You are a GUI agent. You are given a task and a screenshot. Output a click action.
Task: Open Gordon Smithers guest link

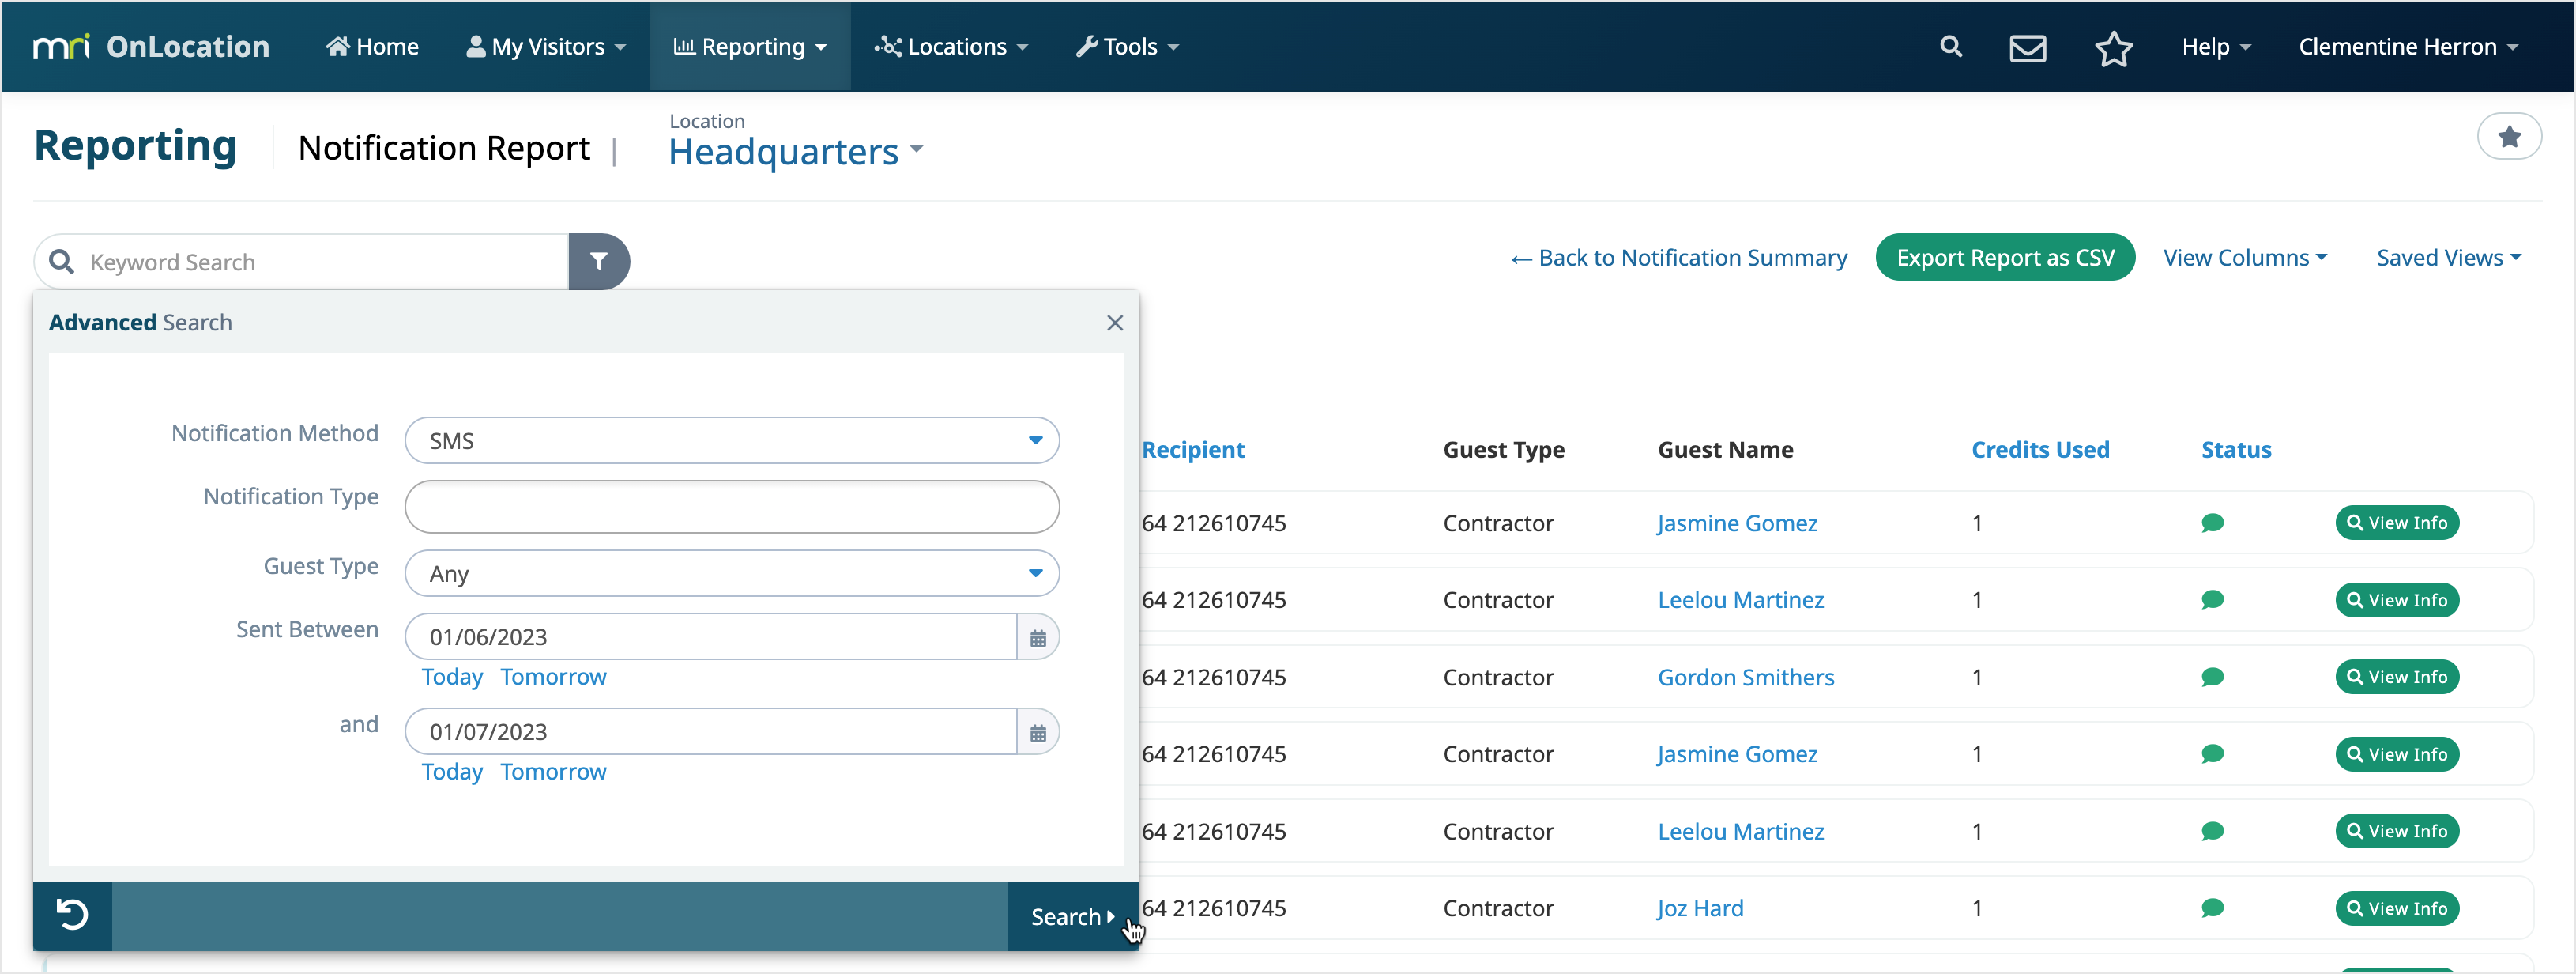coord(1746,677)
